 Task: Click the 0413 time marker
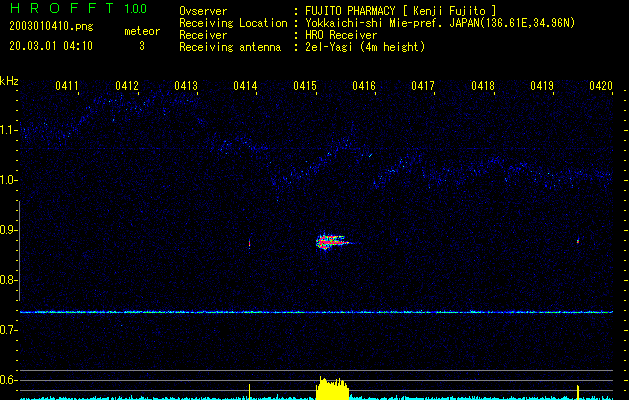(x=186, y=86)
